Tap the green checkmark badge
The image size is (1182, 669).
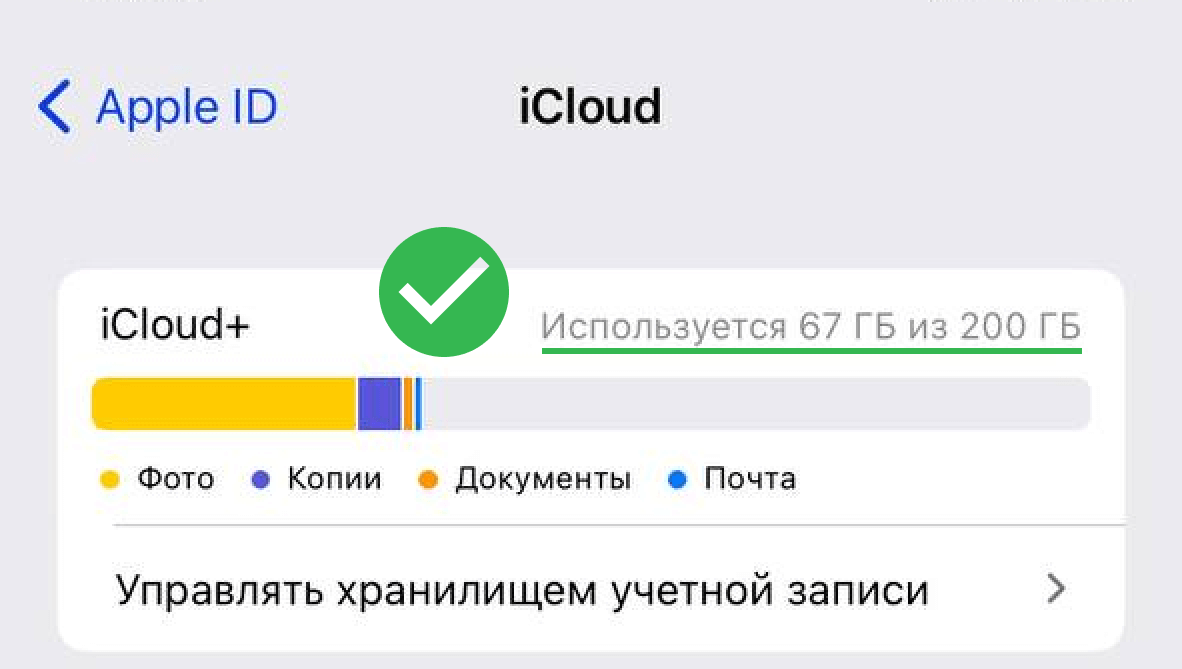tap(446, 291)
